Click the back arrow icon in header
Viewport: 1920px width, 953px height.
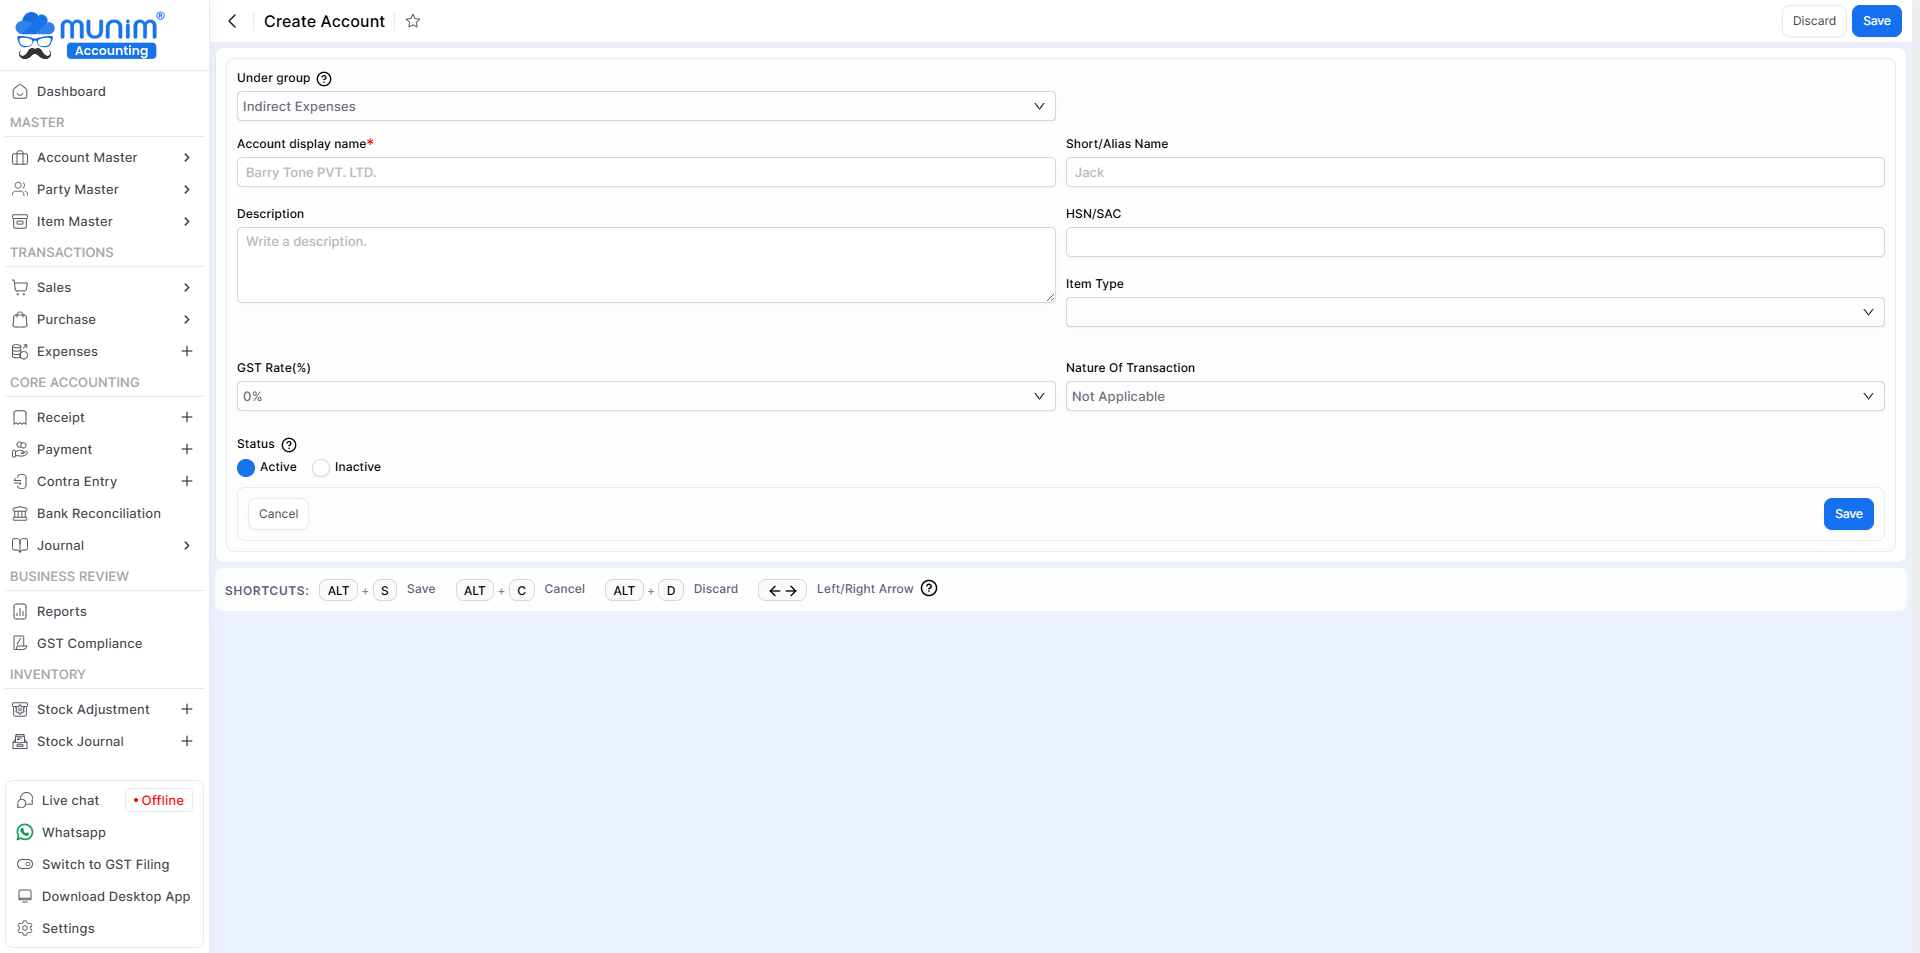(232, 21)
